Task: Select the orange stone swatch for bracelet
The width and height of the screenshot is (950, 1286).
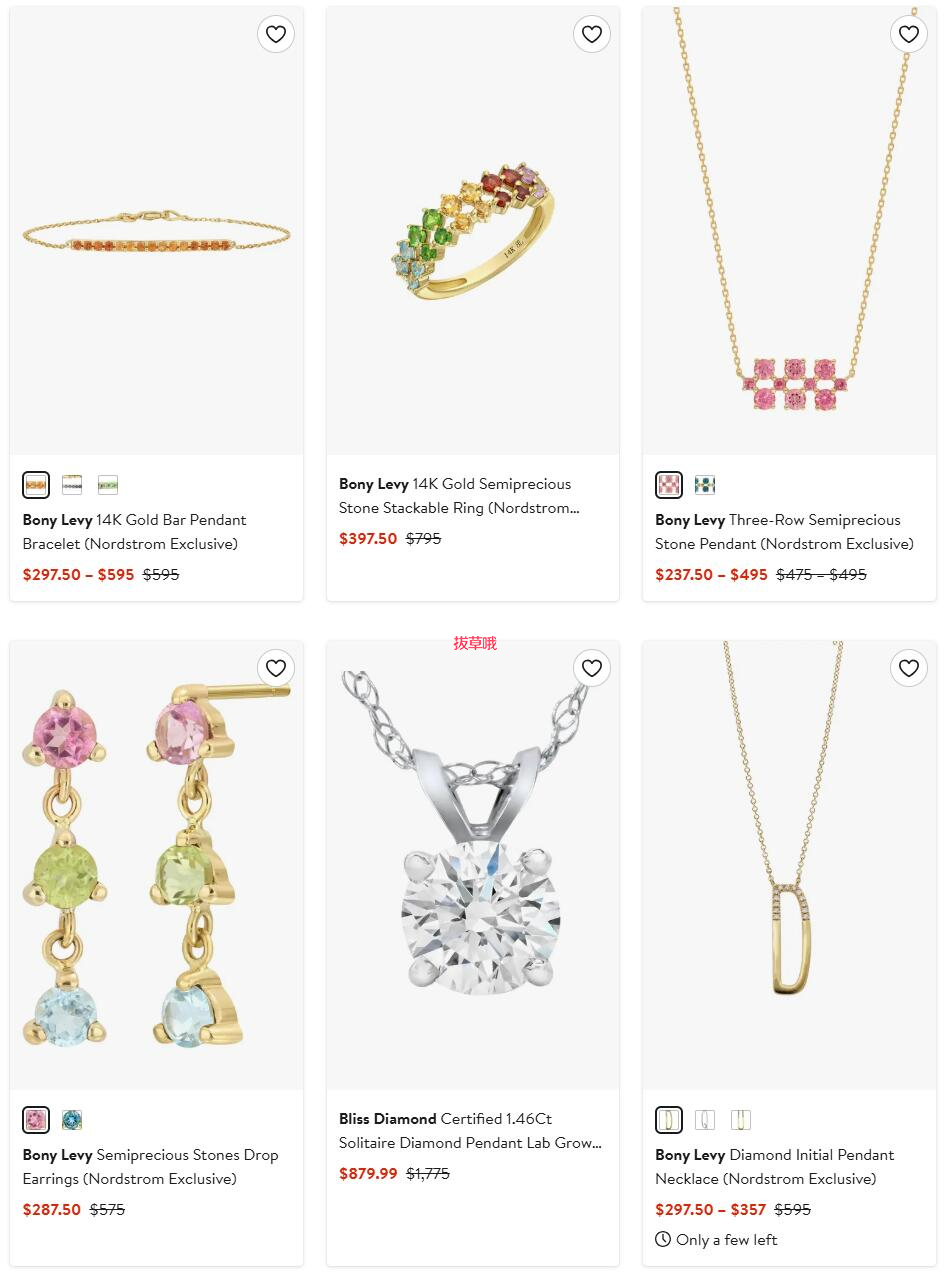Action: [36, 485]
